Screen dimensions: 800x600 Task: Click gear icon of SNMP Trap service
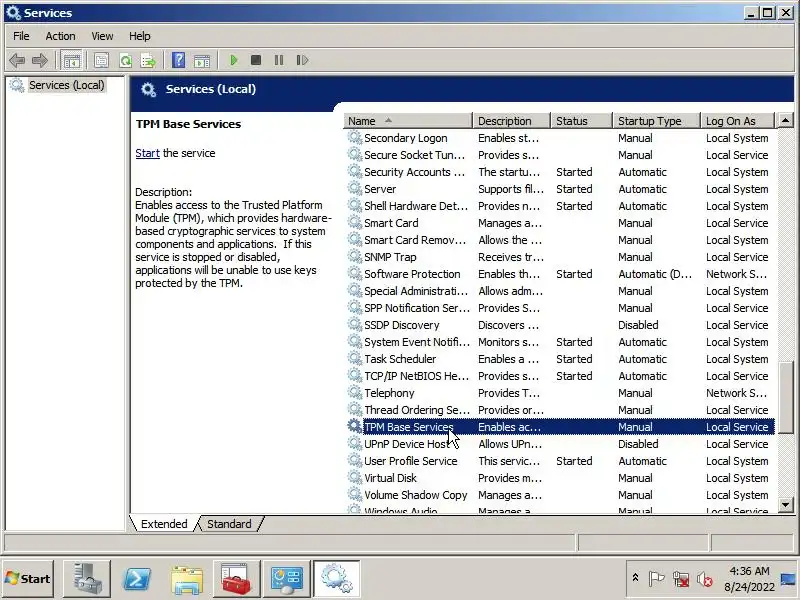click(x=355, y=257)
